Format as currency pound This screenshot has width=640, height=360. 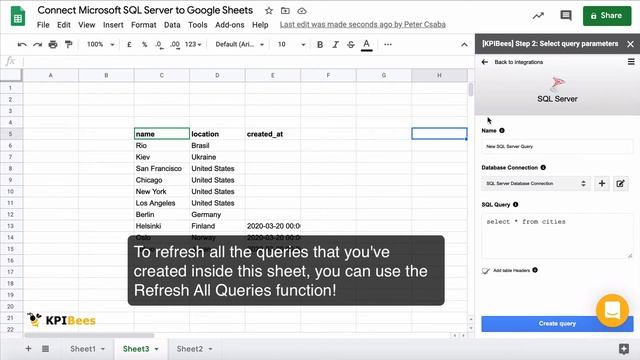pos(129,44)
